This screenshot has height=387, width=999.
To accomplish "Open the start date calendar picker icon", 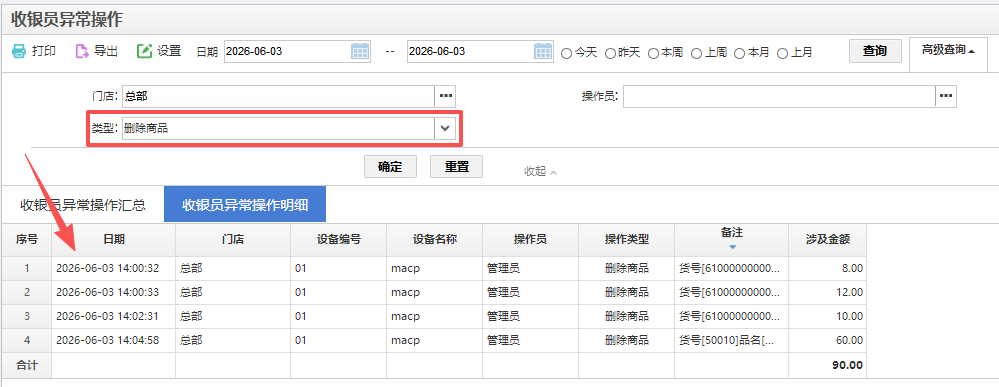I will coord(361,52).
